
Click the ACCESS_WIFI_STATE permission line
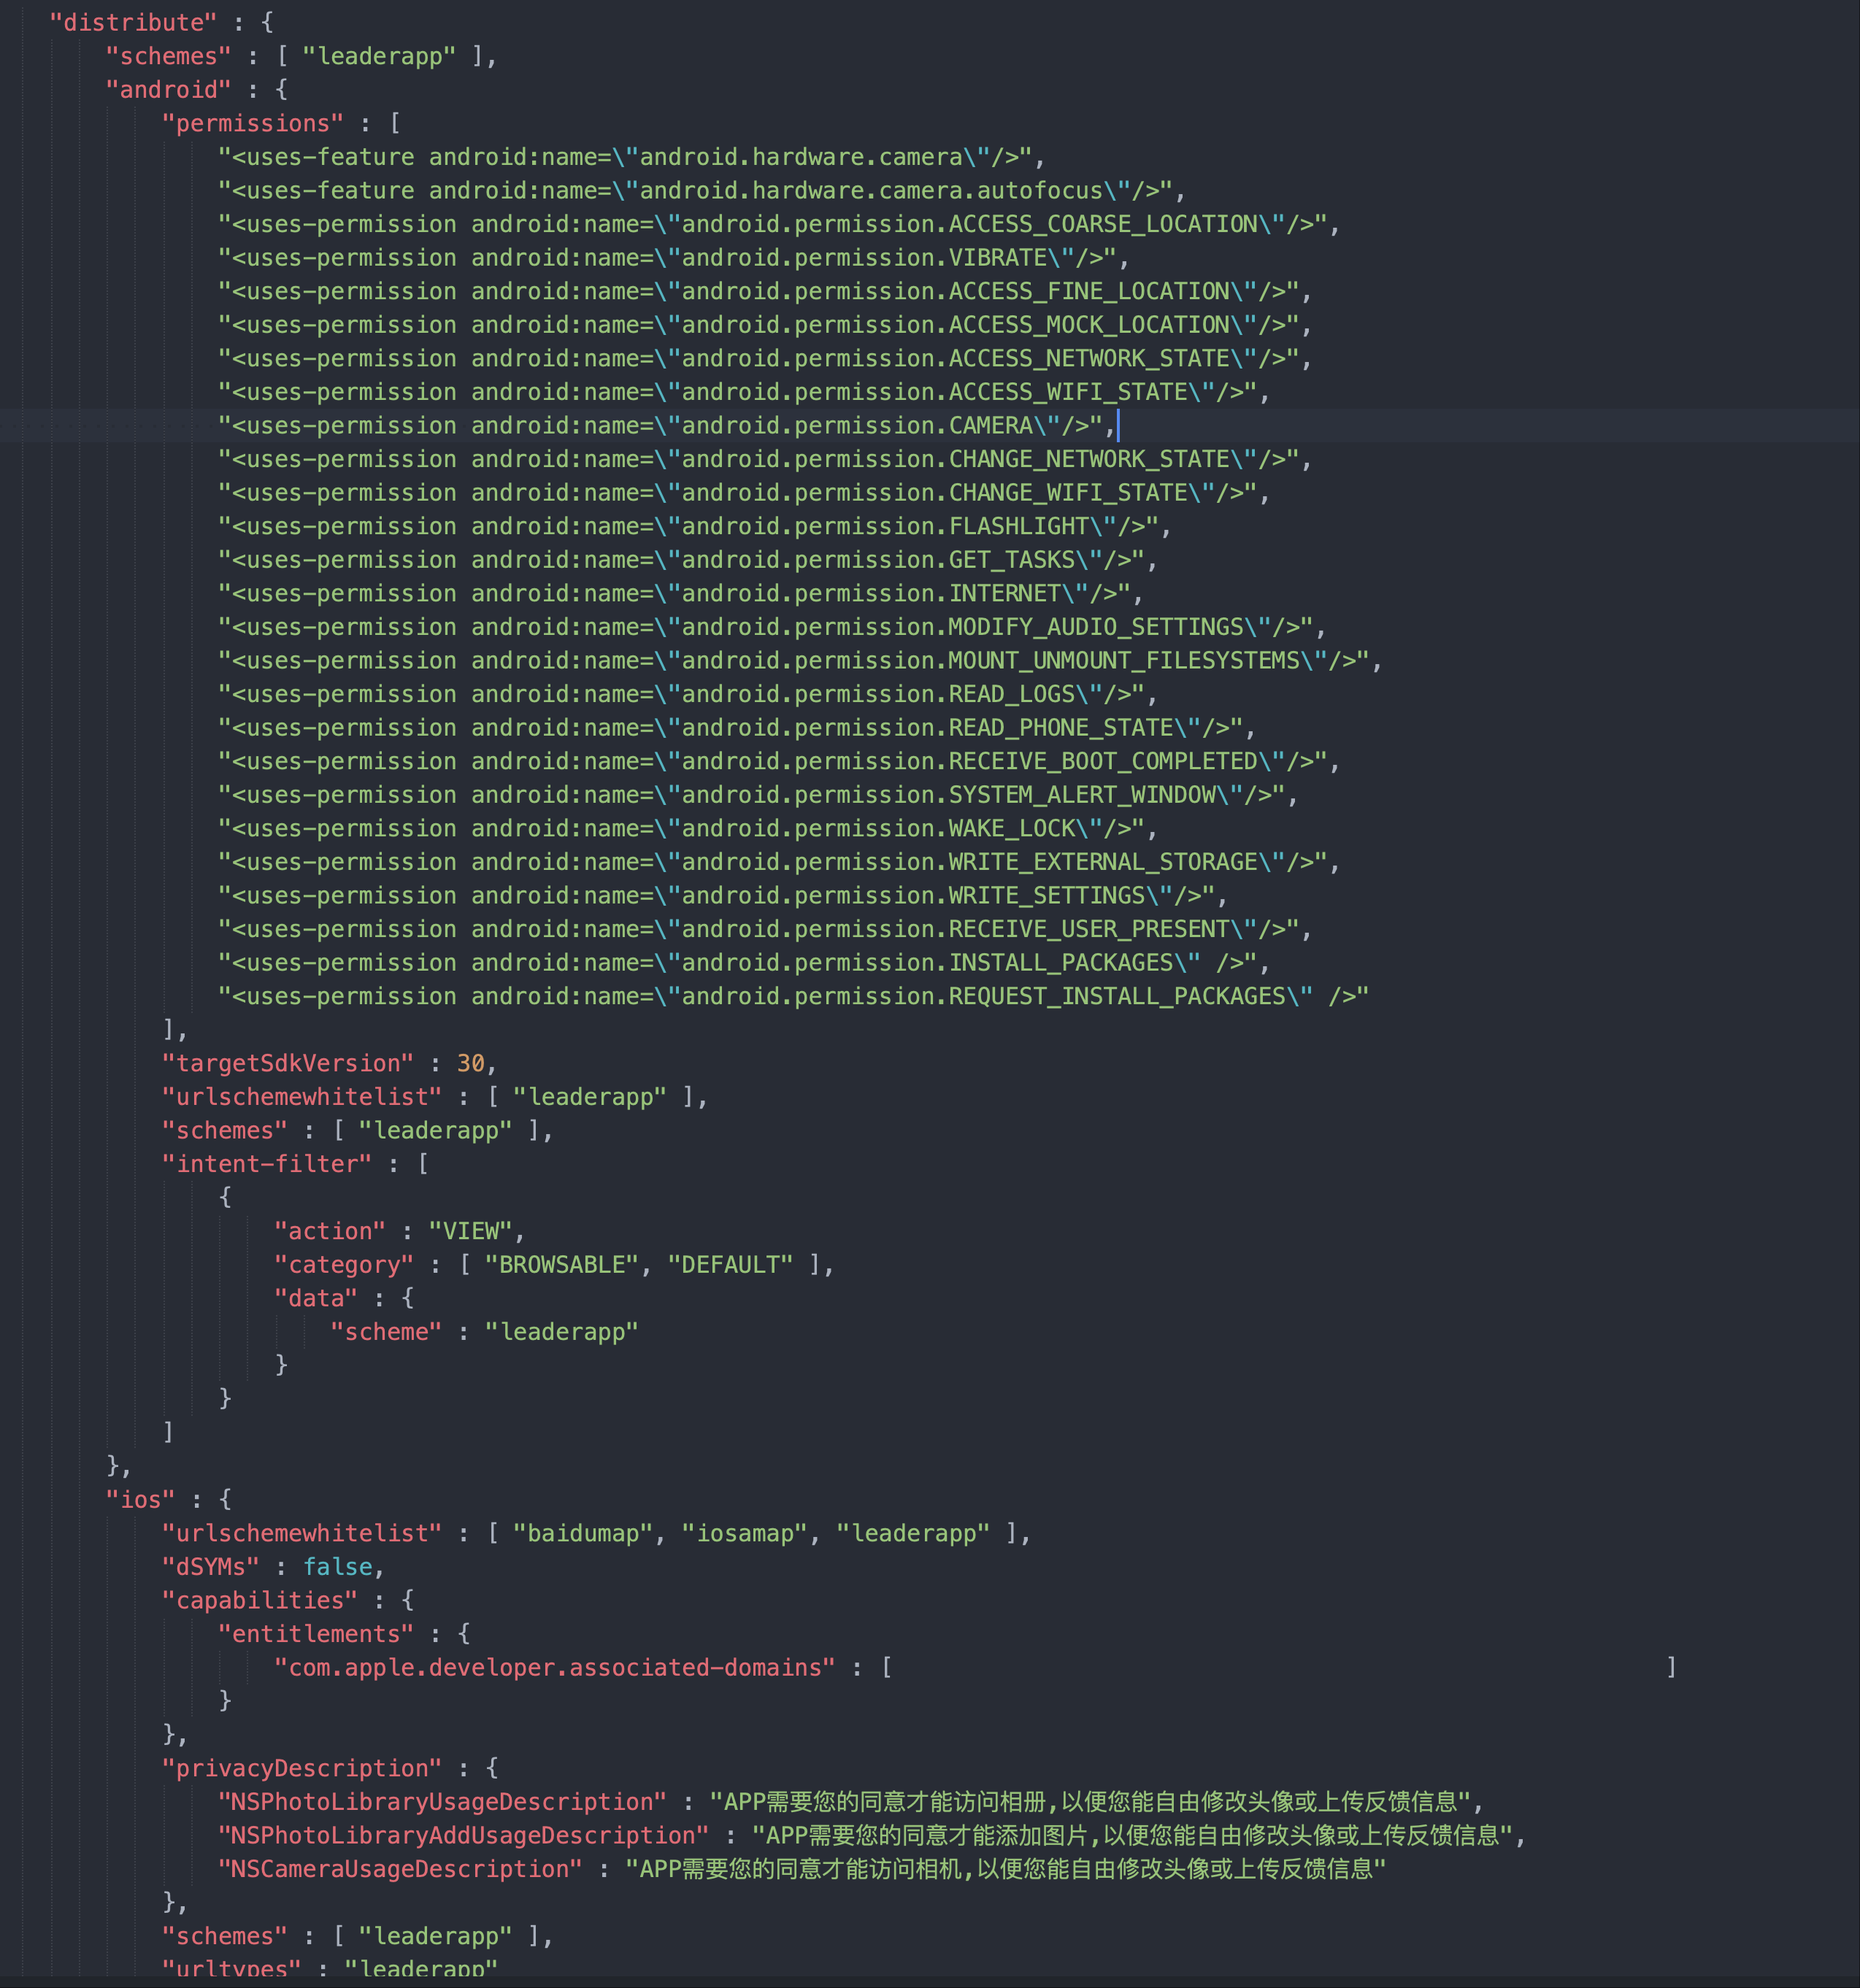pos(743,392)
